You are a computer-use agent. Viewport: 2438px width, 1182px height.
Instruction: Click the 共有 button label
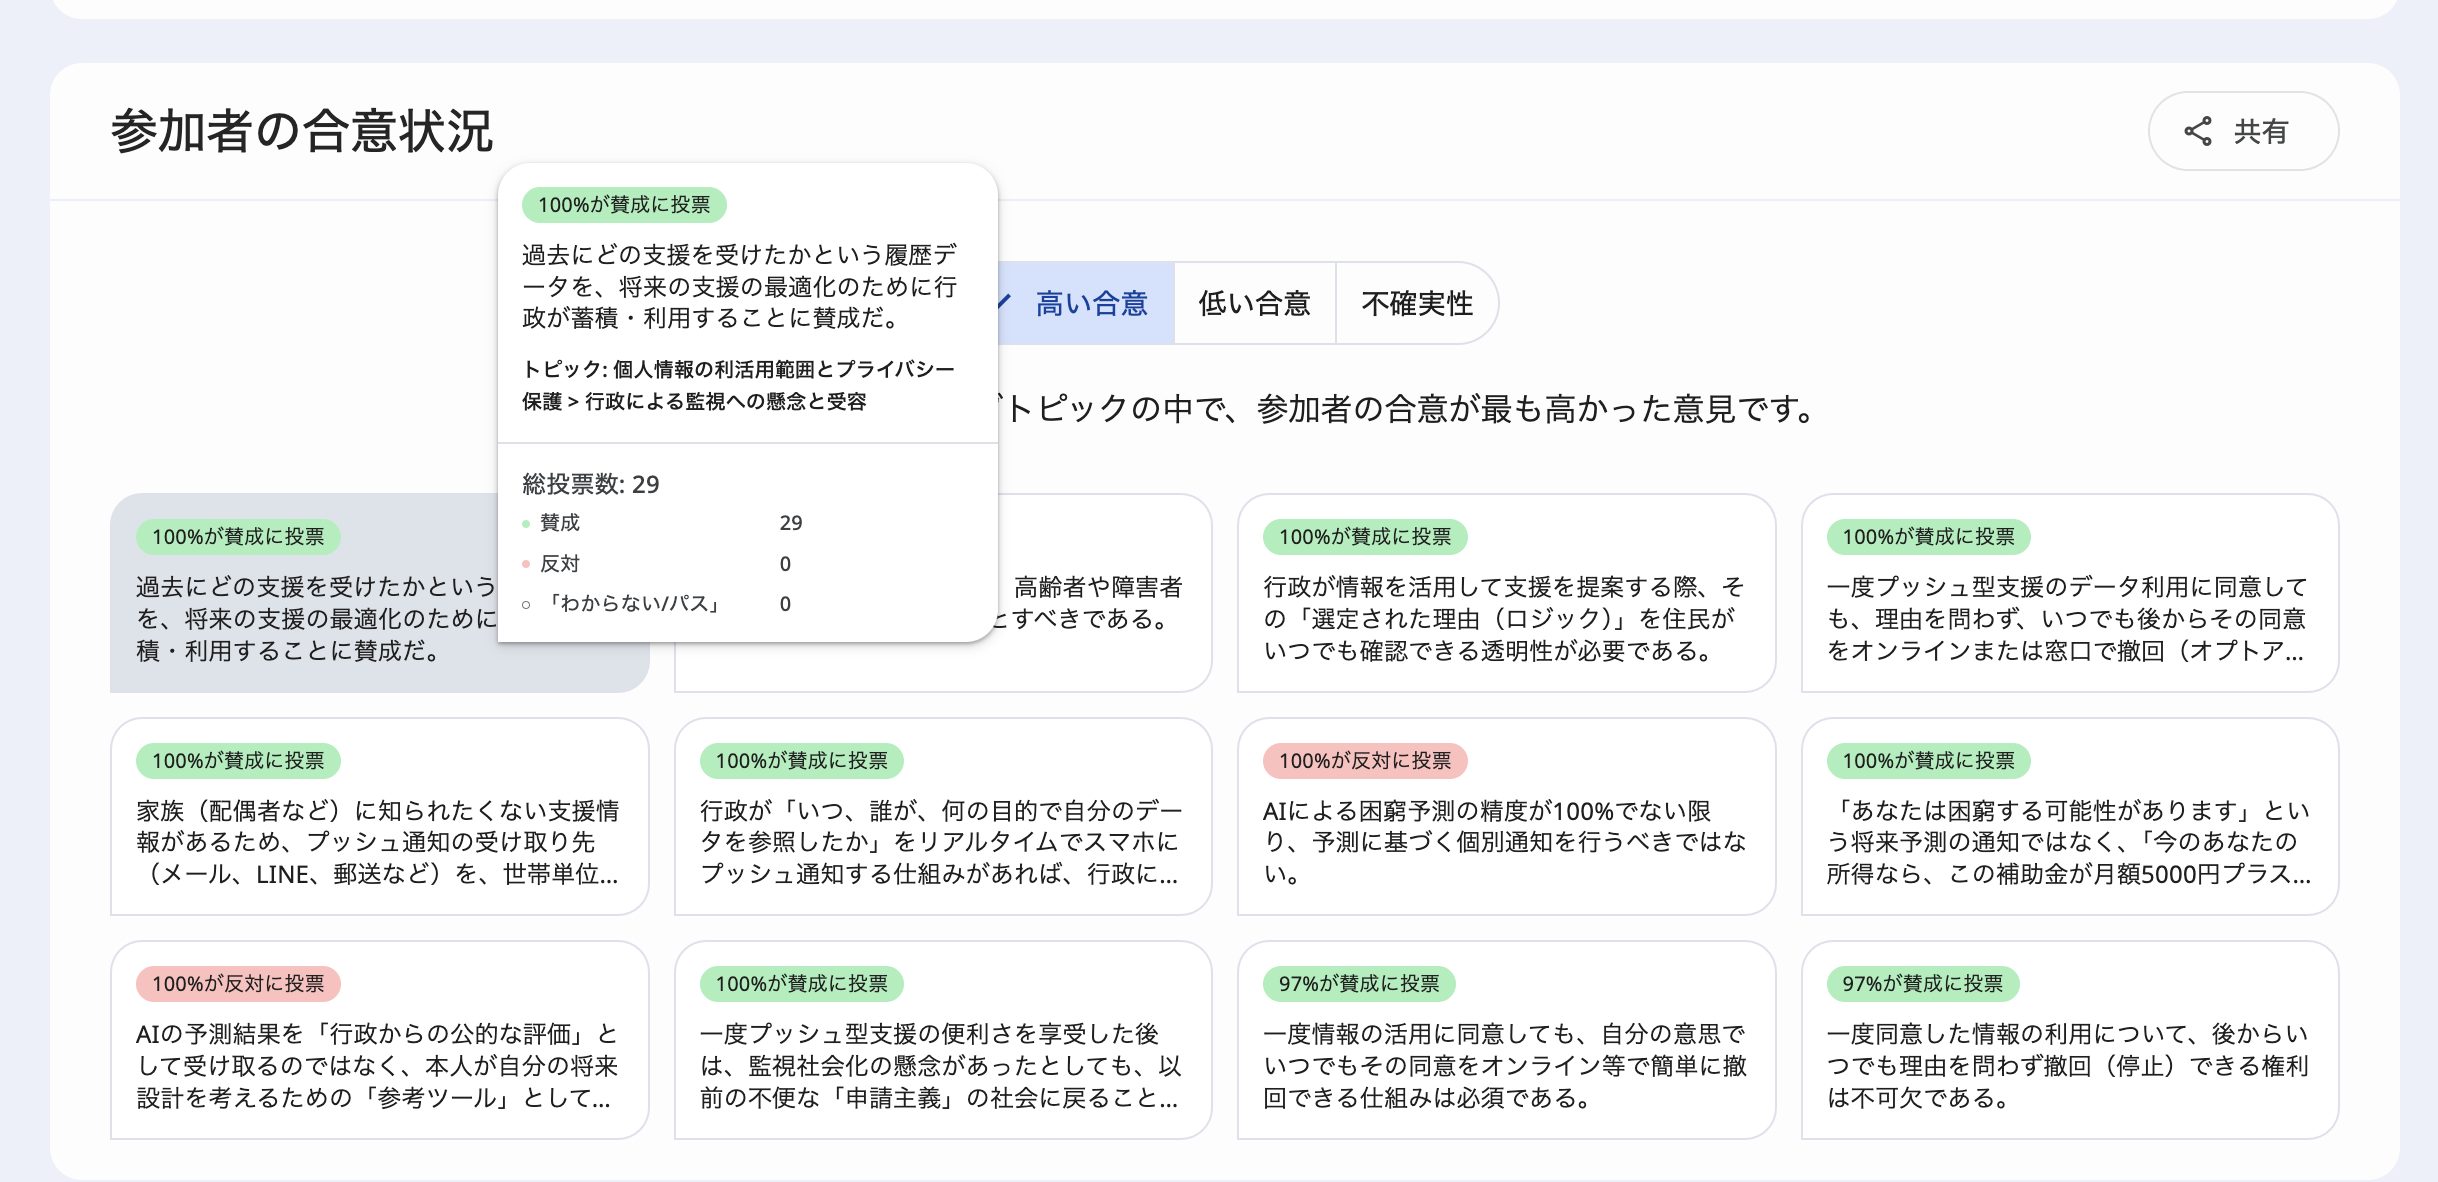(2261, 131)
